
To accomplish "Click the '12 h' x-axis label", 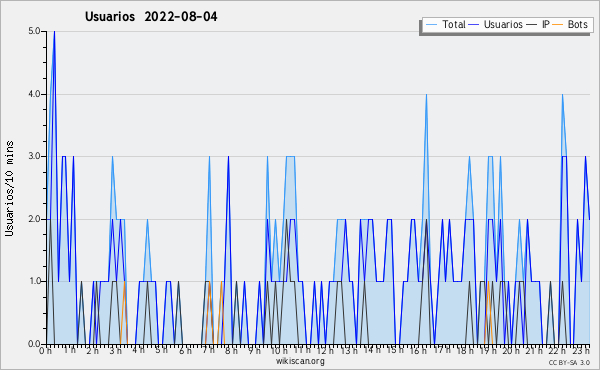I will (x=326, y=350).
